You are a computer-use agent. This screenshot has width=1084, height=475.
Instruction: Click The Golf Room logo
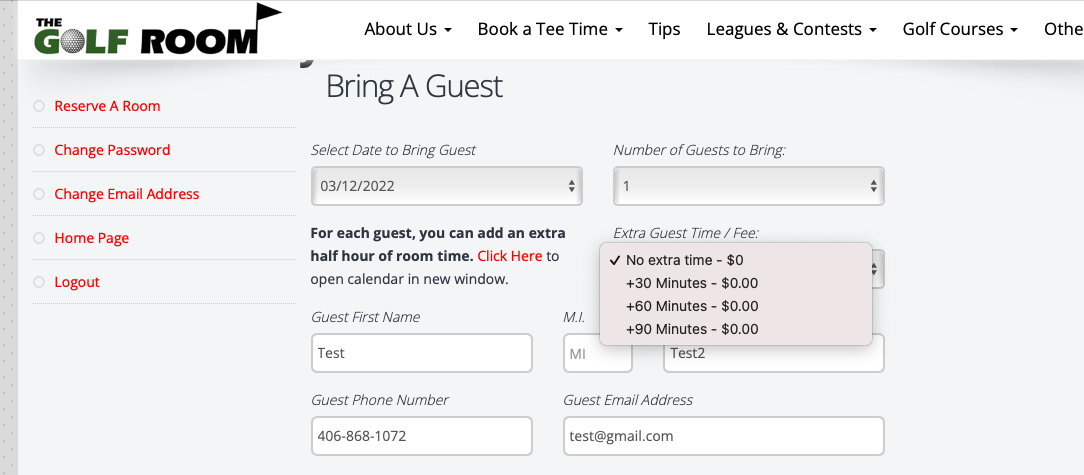[x=158, y=29]
